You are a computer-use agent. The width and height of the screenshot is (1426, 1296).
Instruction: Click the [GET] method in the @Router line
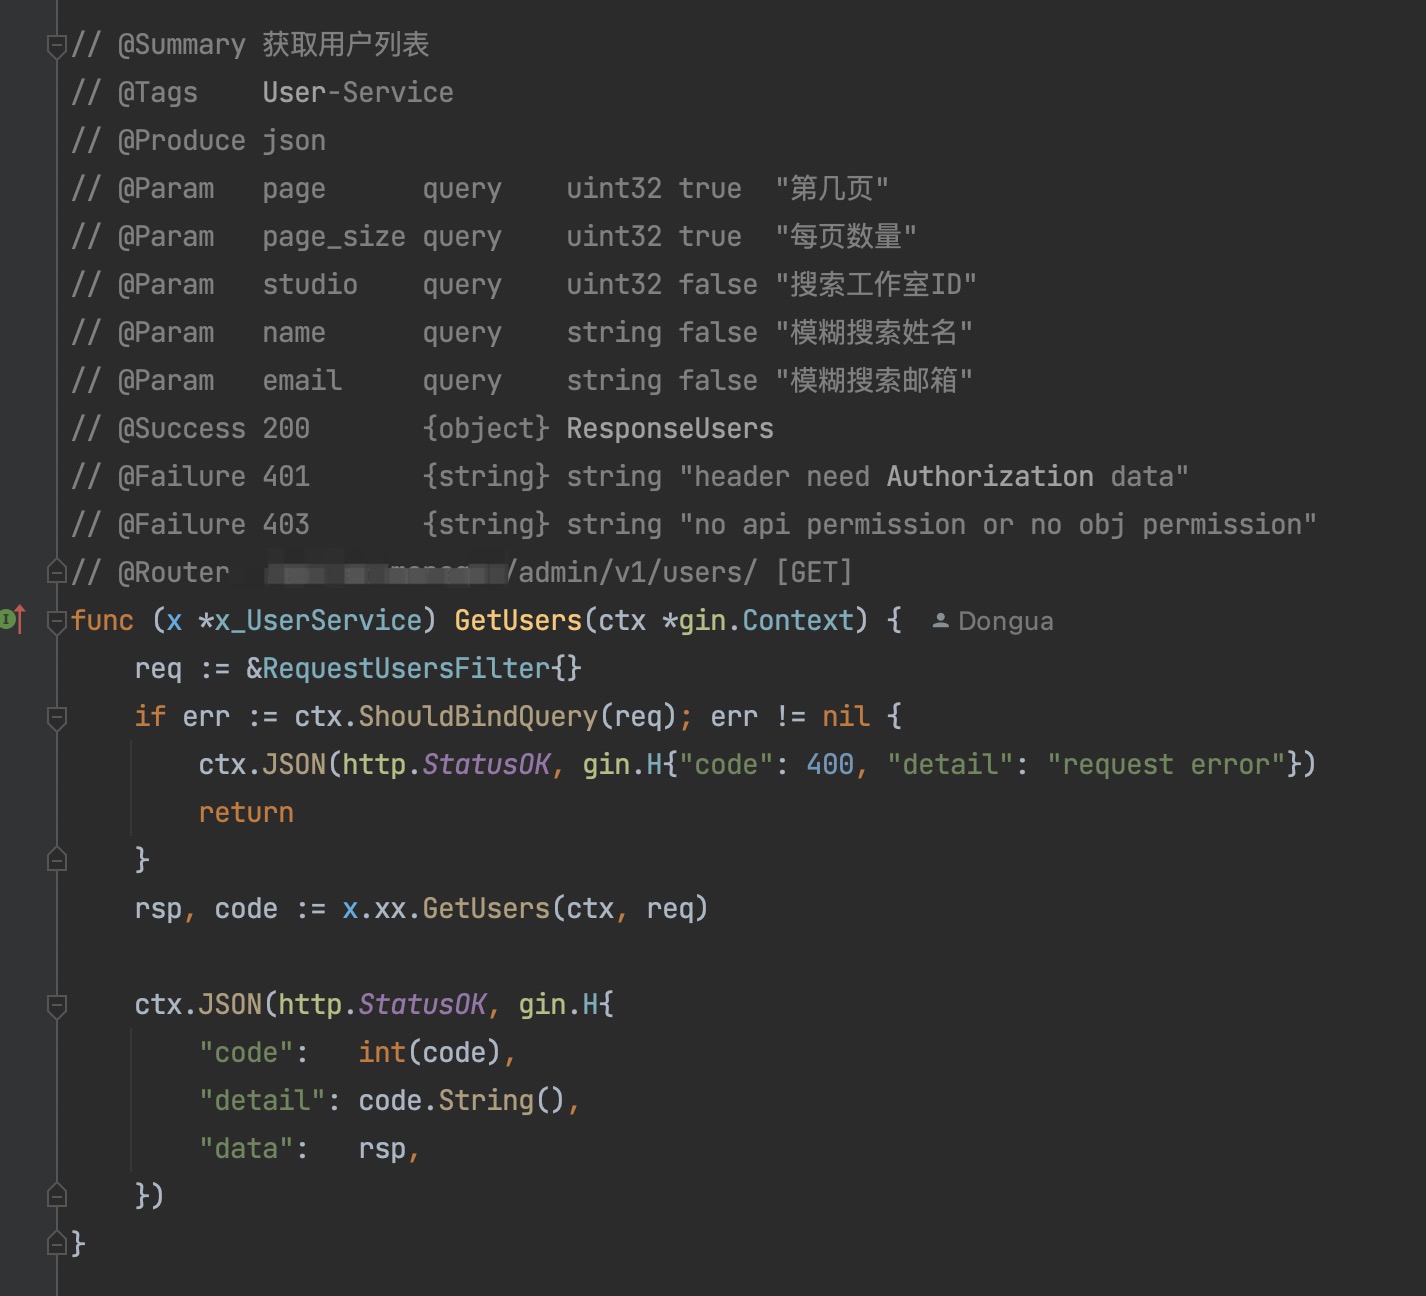(x=814, y=572)
